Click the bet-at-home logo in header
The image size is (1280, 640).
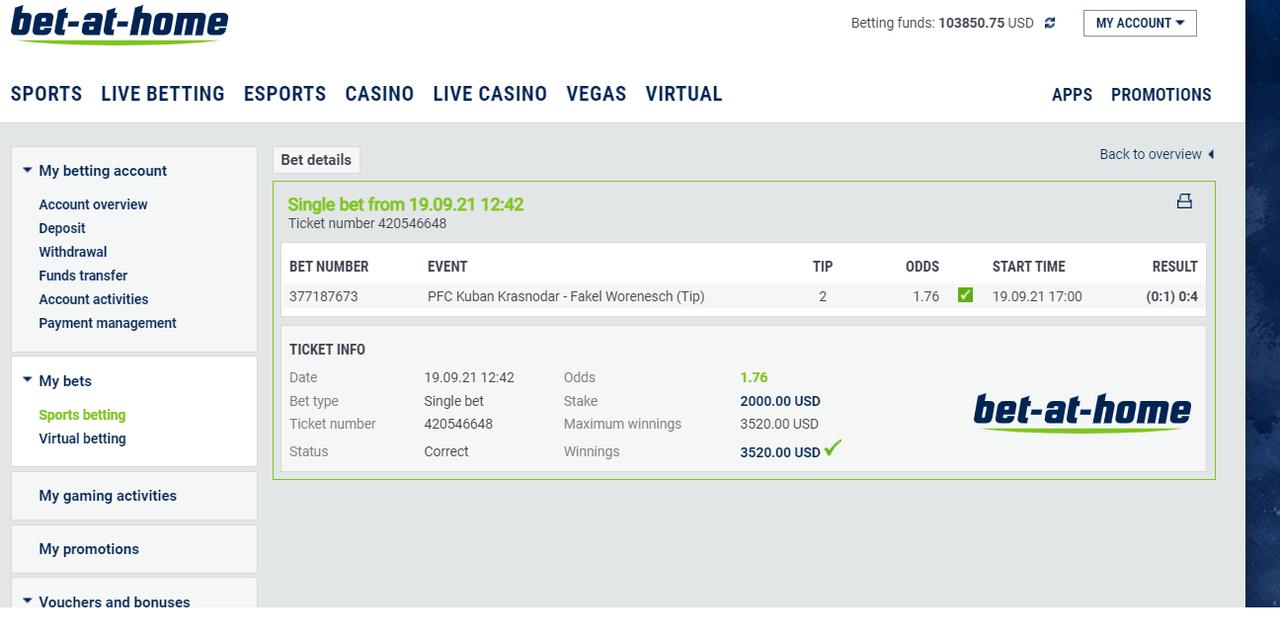[119, 24]
